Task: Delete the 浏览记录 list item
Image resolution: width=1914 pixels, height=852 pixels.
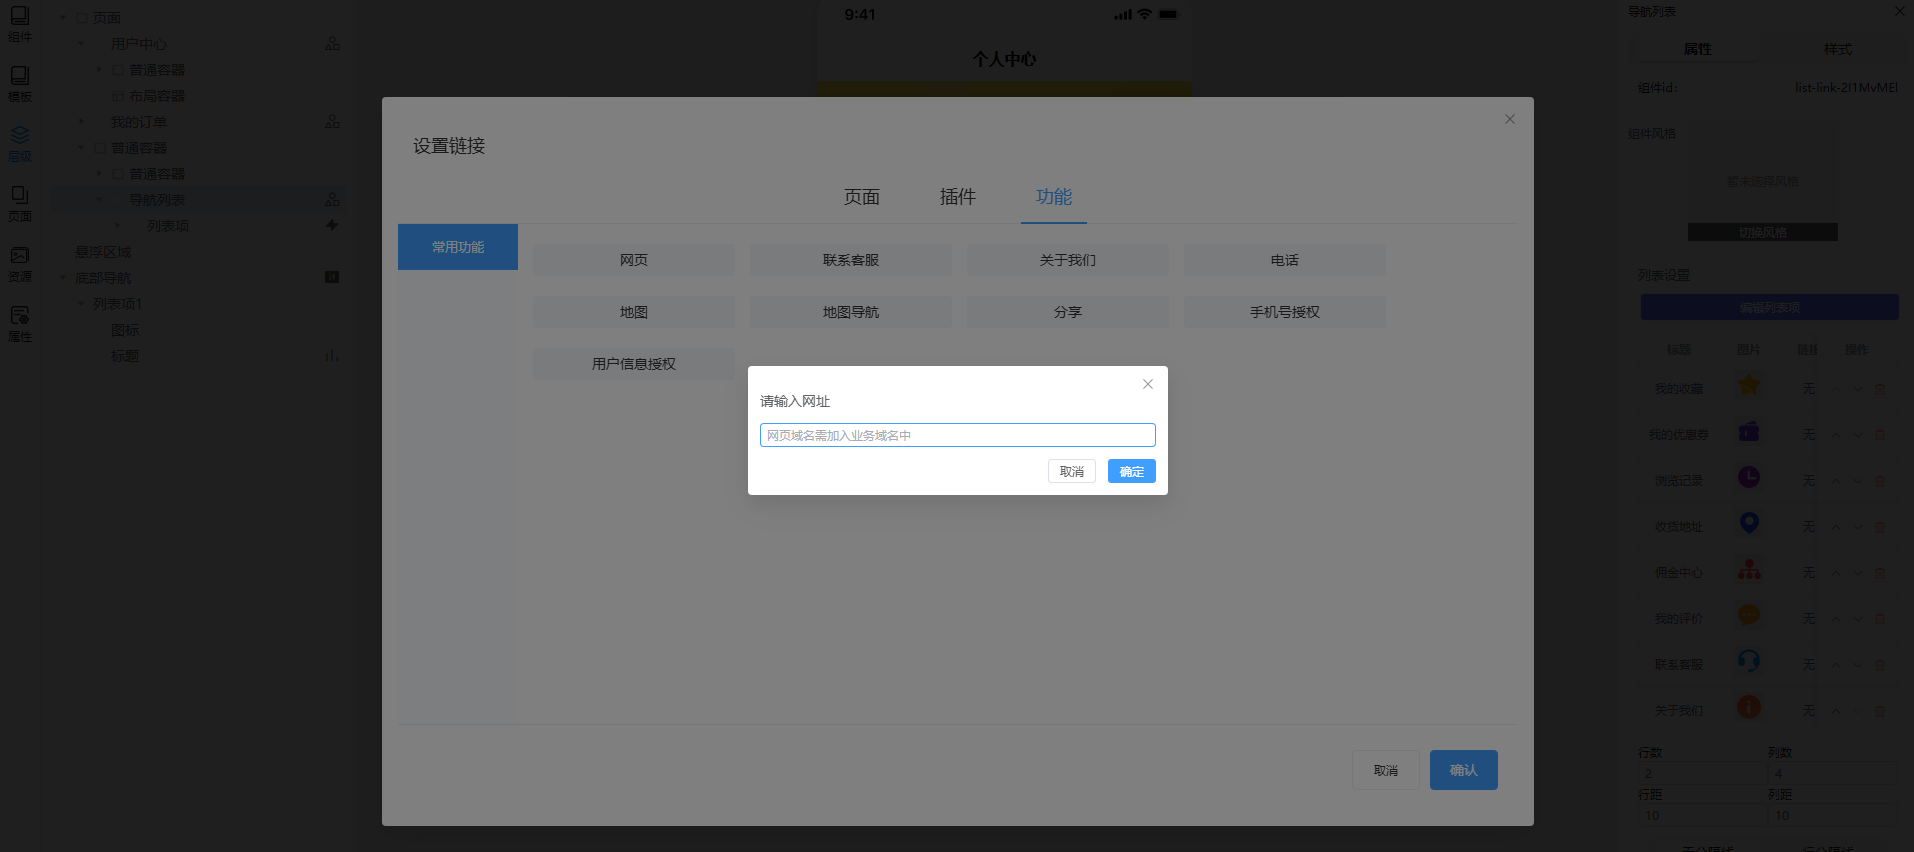Action: pos(1880,480)
